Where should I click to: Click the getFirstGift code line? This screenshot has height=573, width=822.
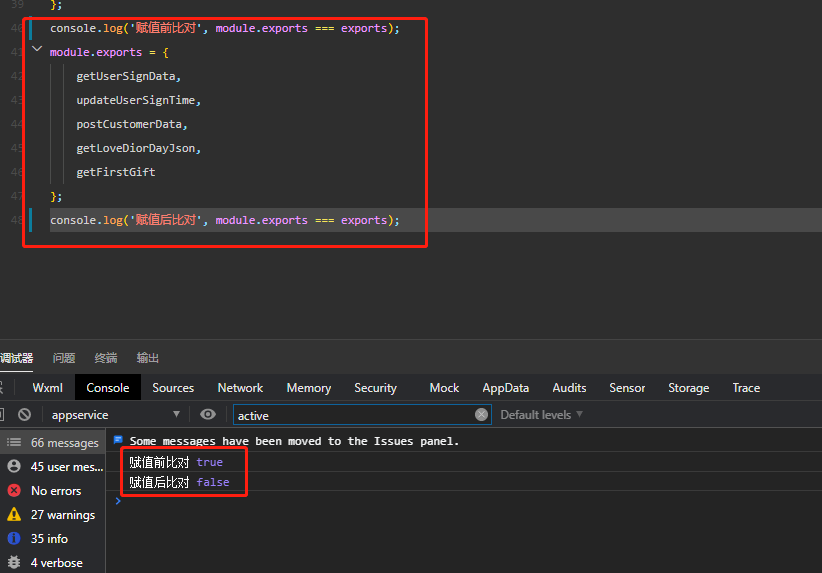pos(115,172)
